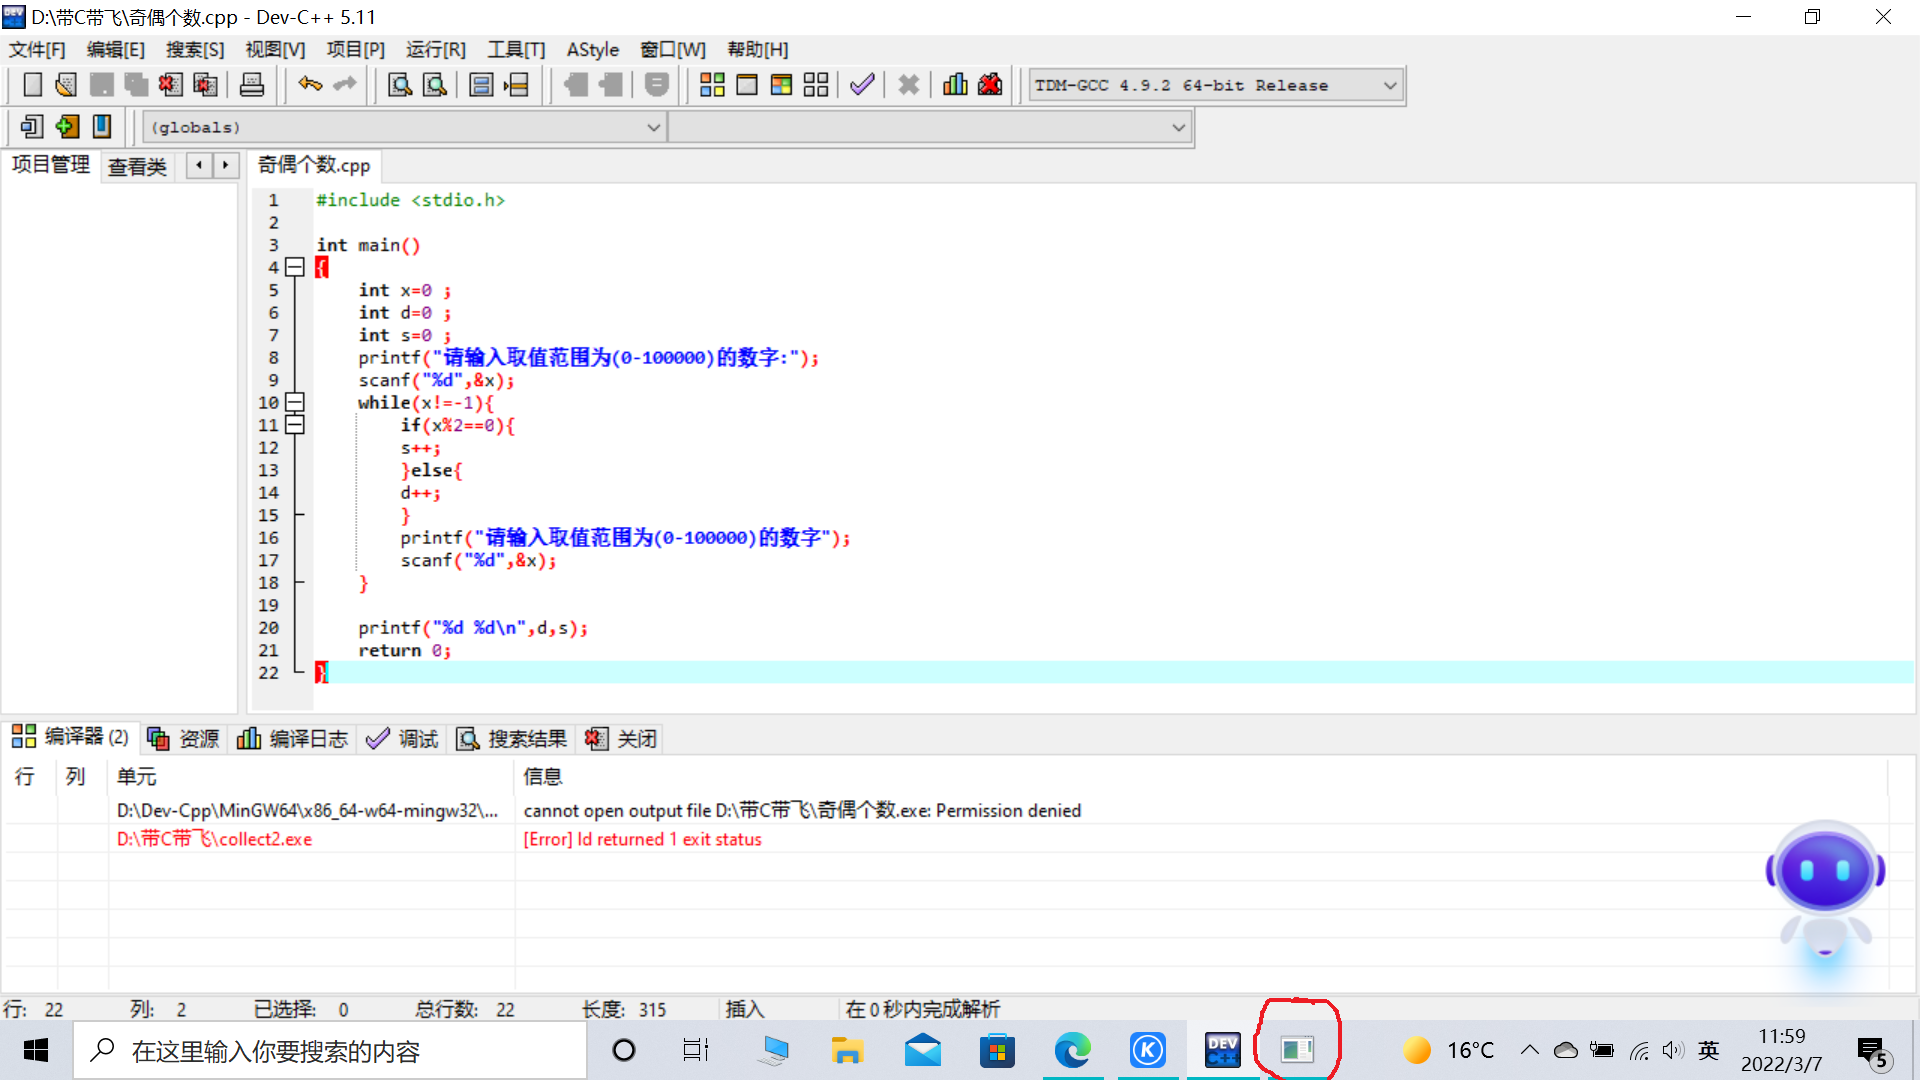This screenshot has height=1080, width=1920.
Task: Open the (globals) class dropdown
Action: coord(405,128)
